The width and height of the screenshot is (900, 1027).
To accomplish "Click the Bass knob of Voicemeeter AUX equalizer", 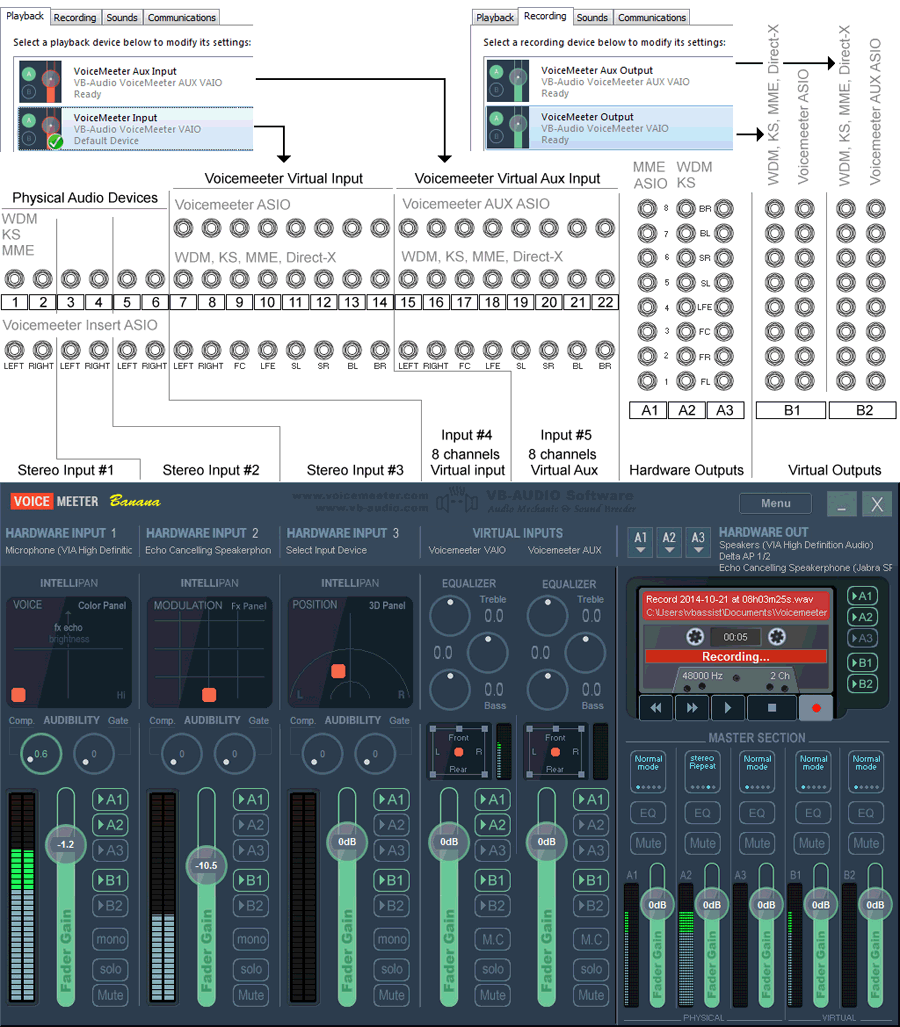I will click(548, 690).
